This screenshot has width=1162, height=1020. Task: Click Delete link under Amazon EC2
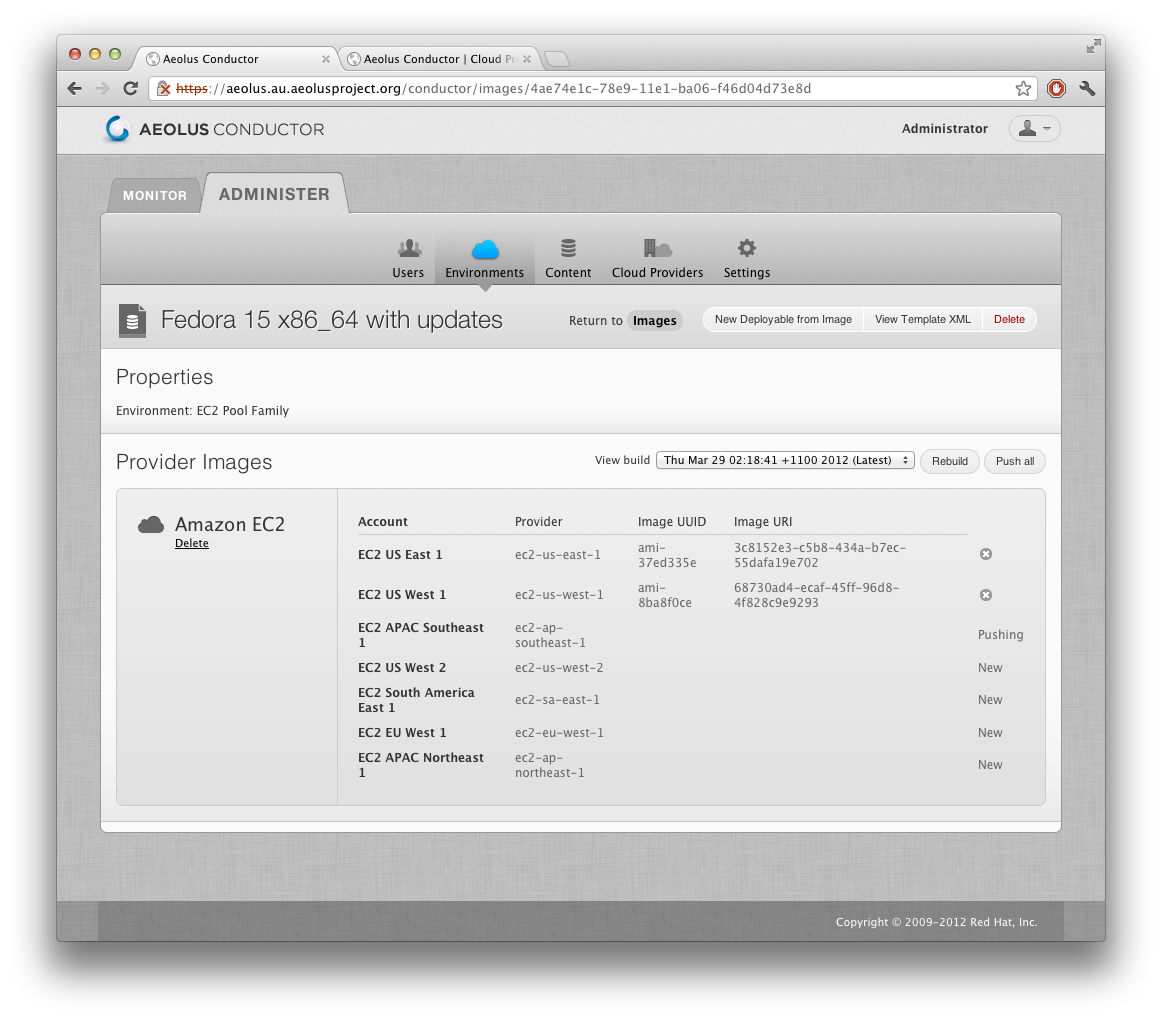192,544
